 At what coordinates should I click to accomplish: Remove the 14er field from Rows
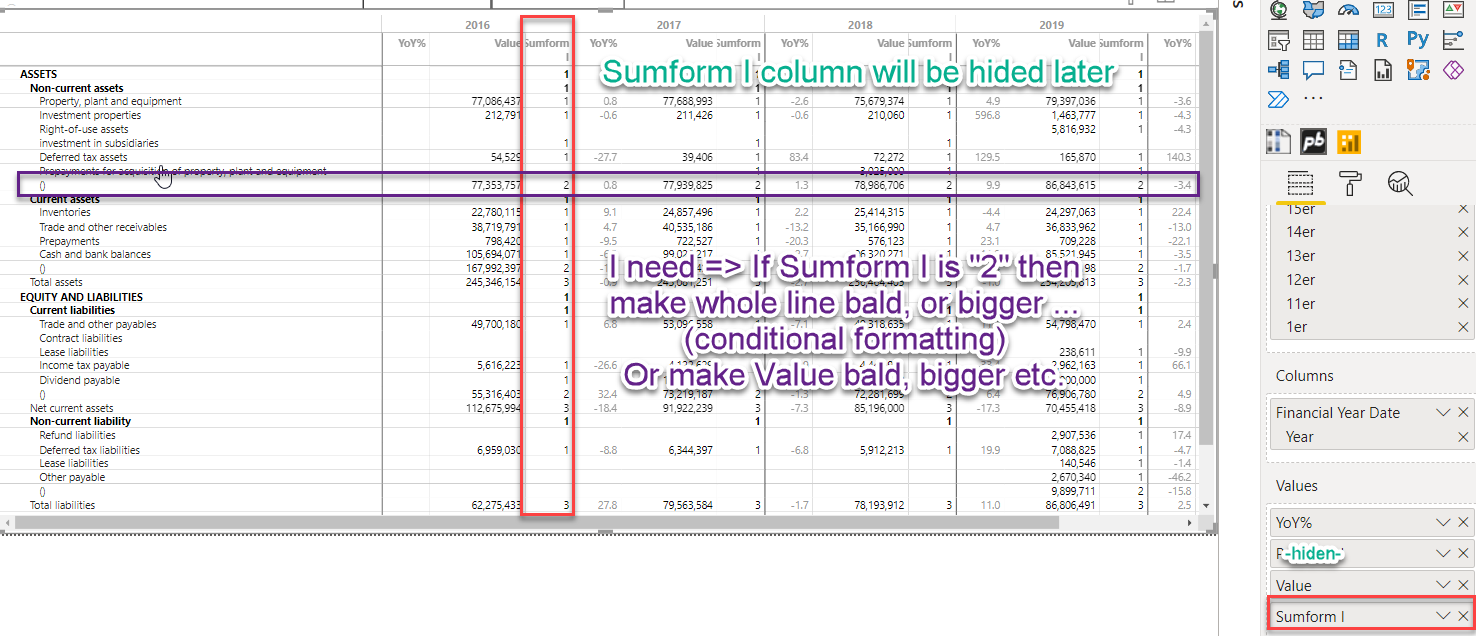pos(1463,232)
